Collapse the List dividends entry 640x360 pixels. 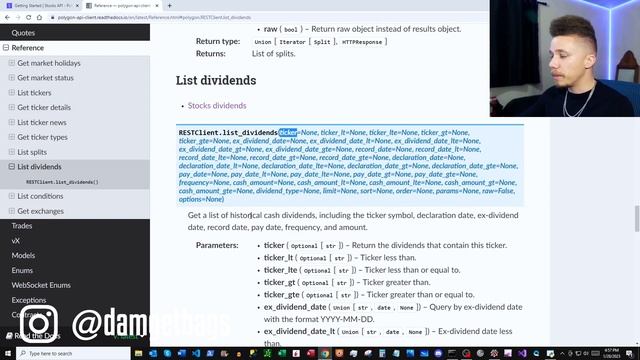tap(11, 167)
